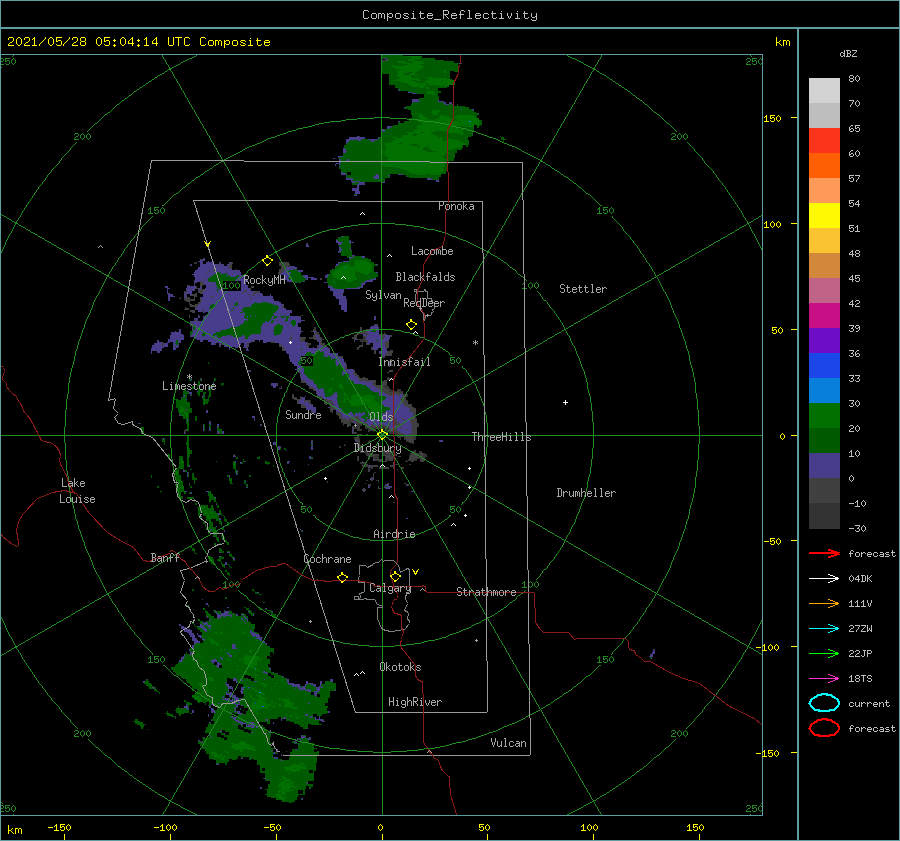Click the Ponoka city label

[456, 206]
